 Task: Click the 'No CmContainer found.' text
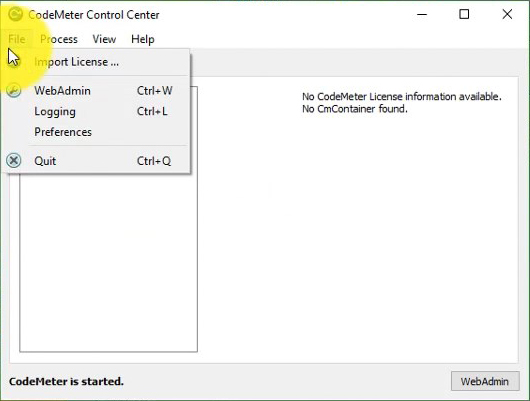(355, 109)
